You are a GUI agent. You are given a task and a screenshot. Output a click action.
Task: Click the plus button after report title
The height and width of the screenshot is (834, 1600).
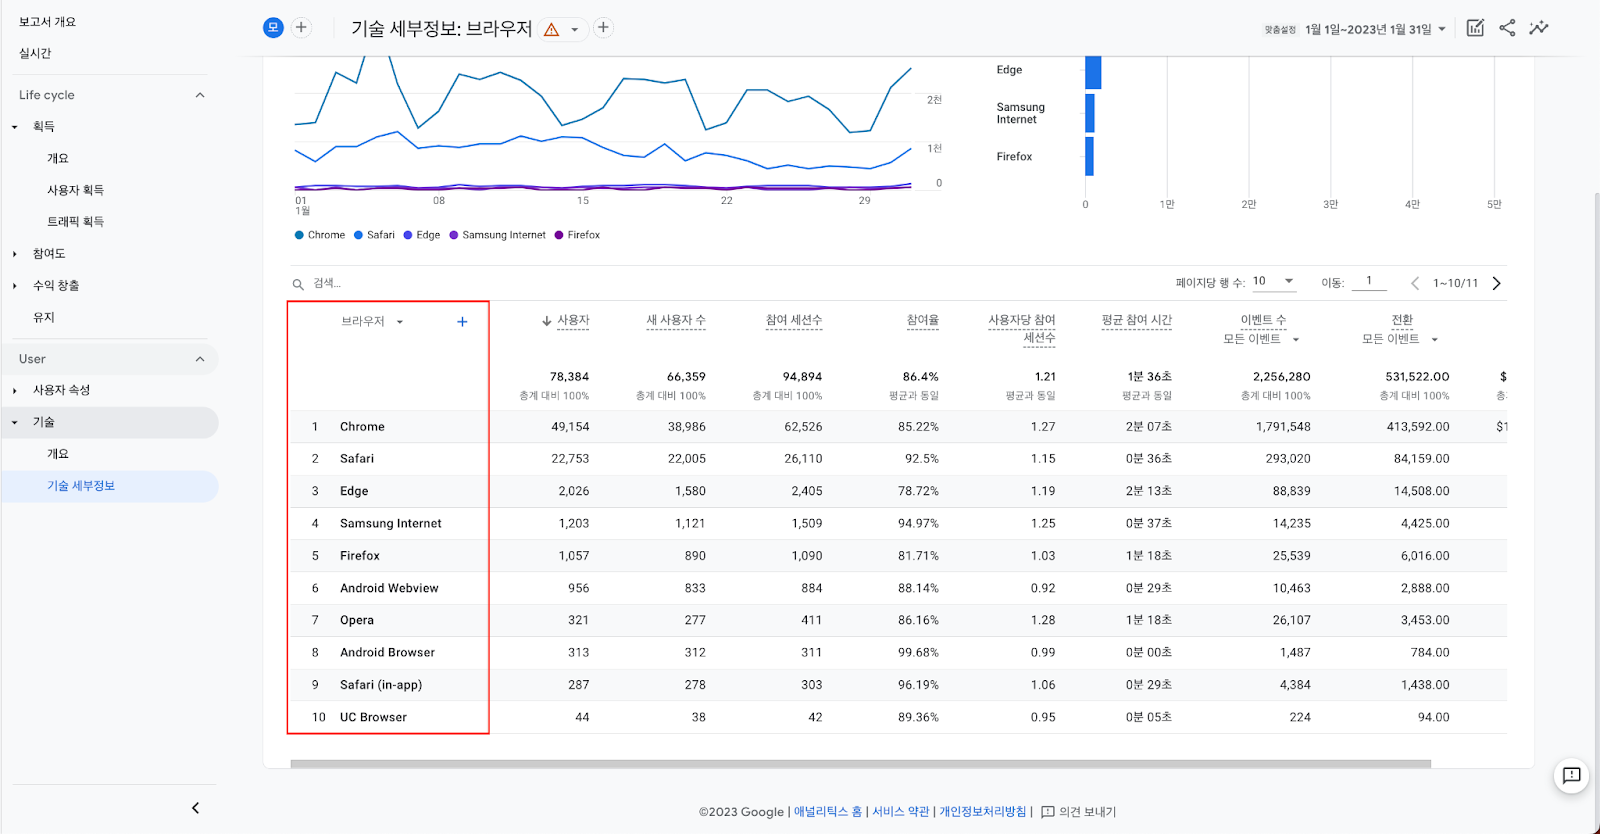pos(603,28)
